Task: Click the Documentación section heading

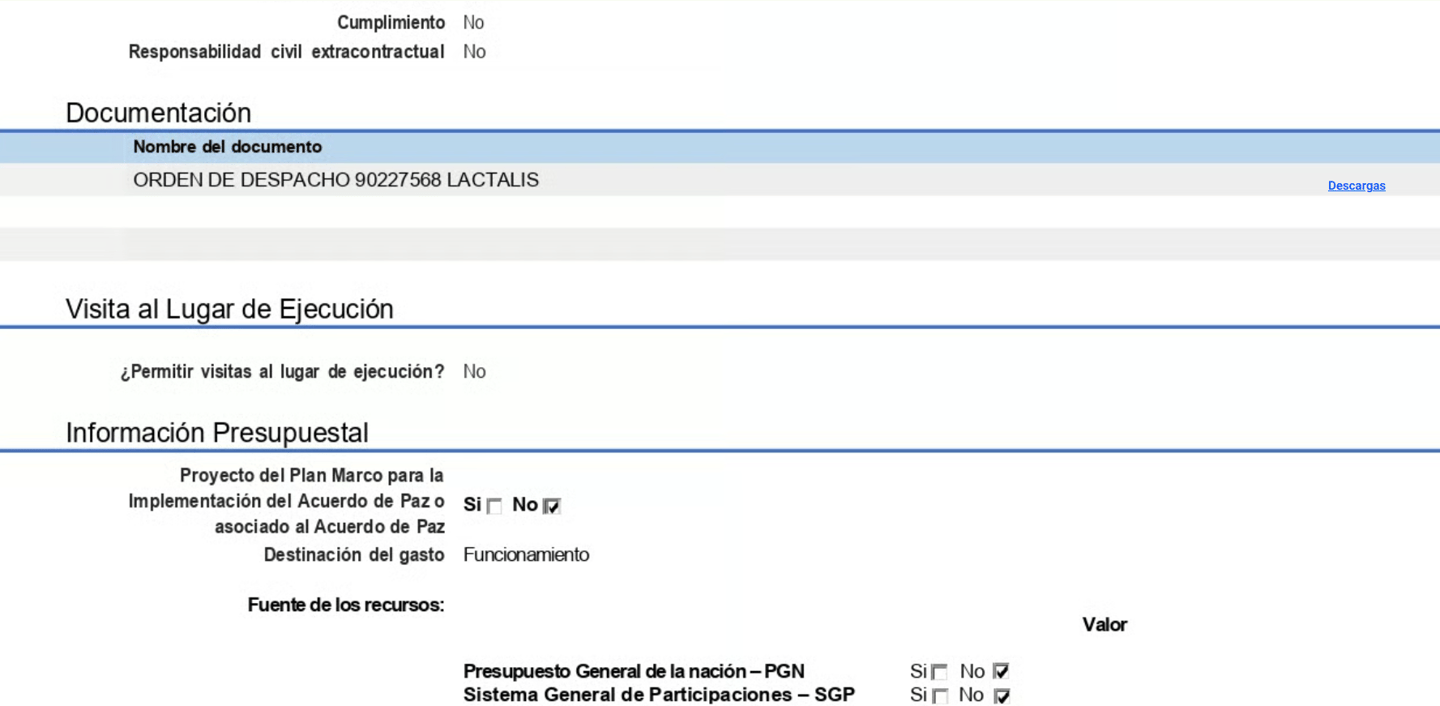Action: [x=158, y=112]
